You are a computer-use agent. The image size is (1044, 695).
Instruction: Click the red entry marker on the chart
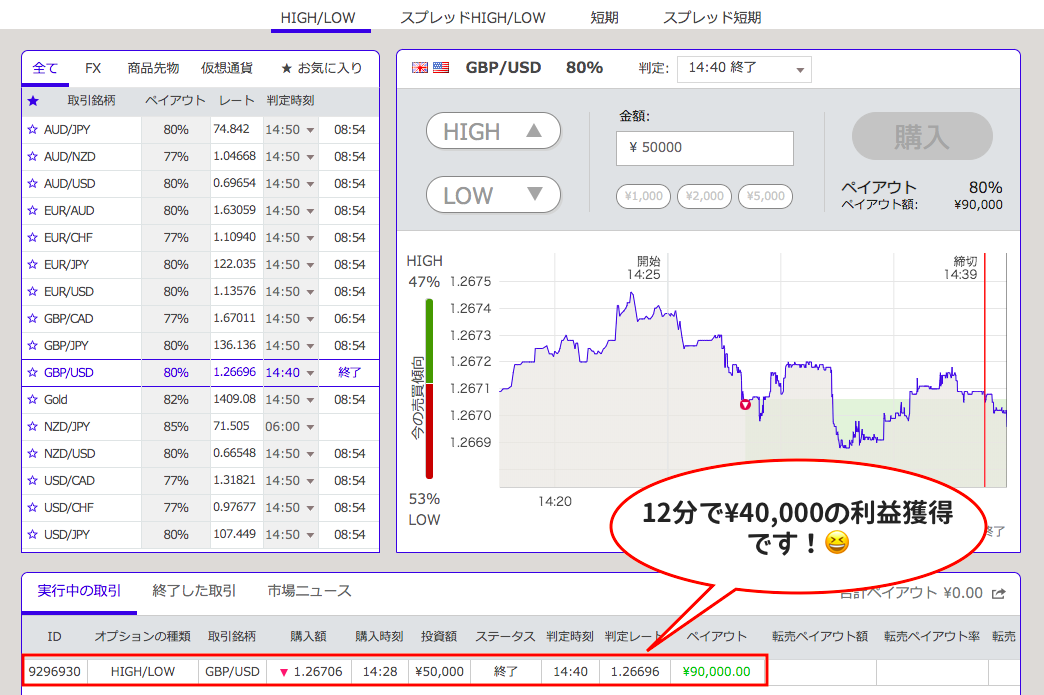click(x=744, y=405)
